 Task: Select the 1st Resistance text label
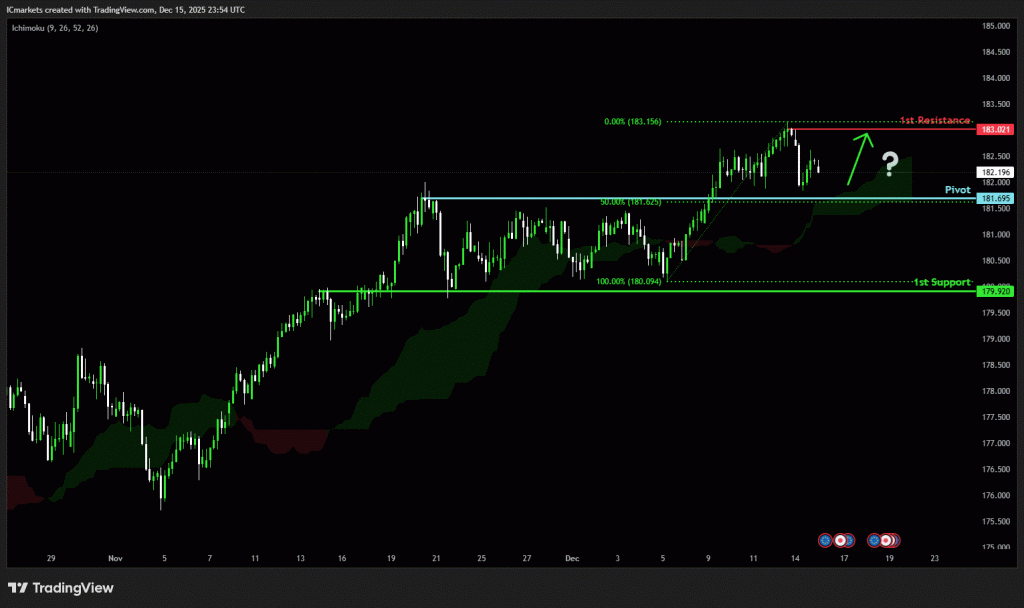coord(934,120)
